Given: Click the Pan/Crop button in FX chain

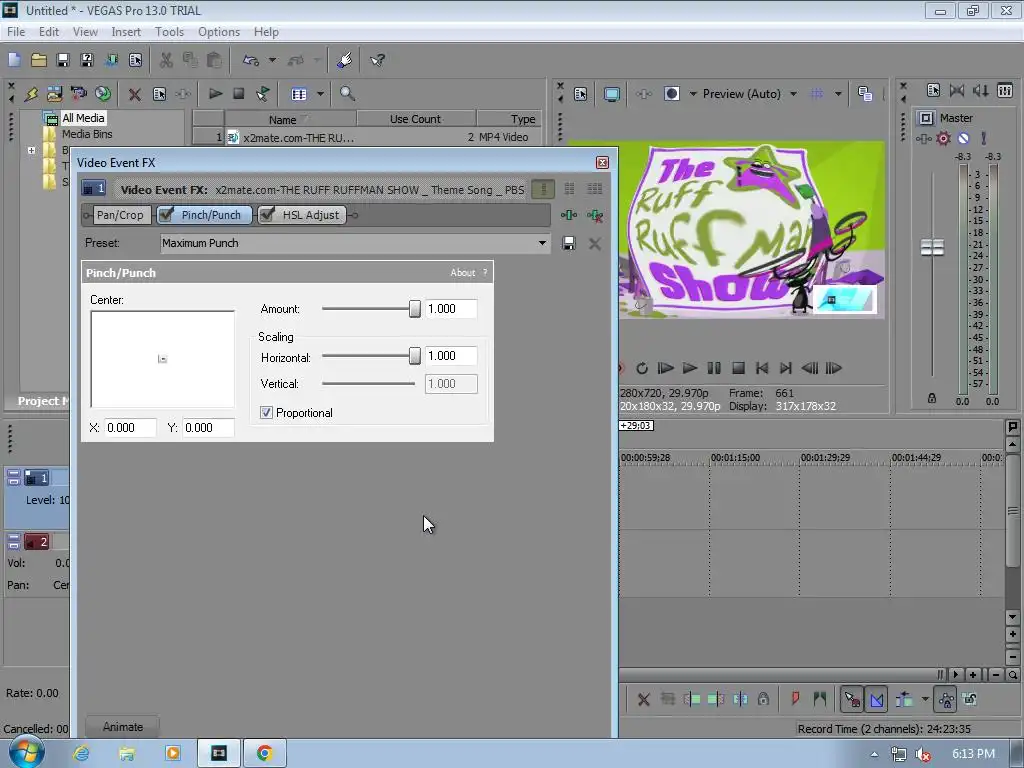Looking at the screenshot, I should click(120, 215).
